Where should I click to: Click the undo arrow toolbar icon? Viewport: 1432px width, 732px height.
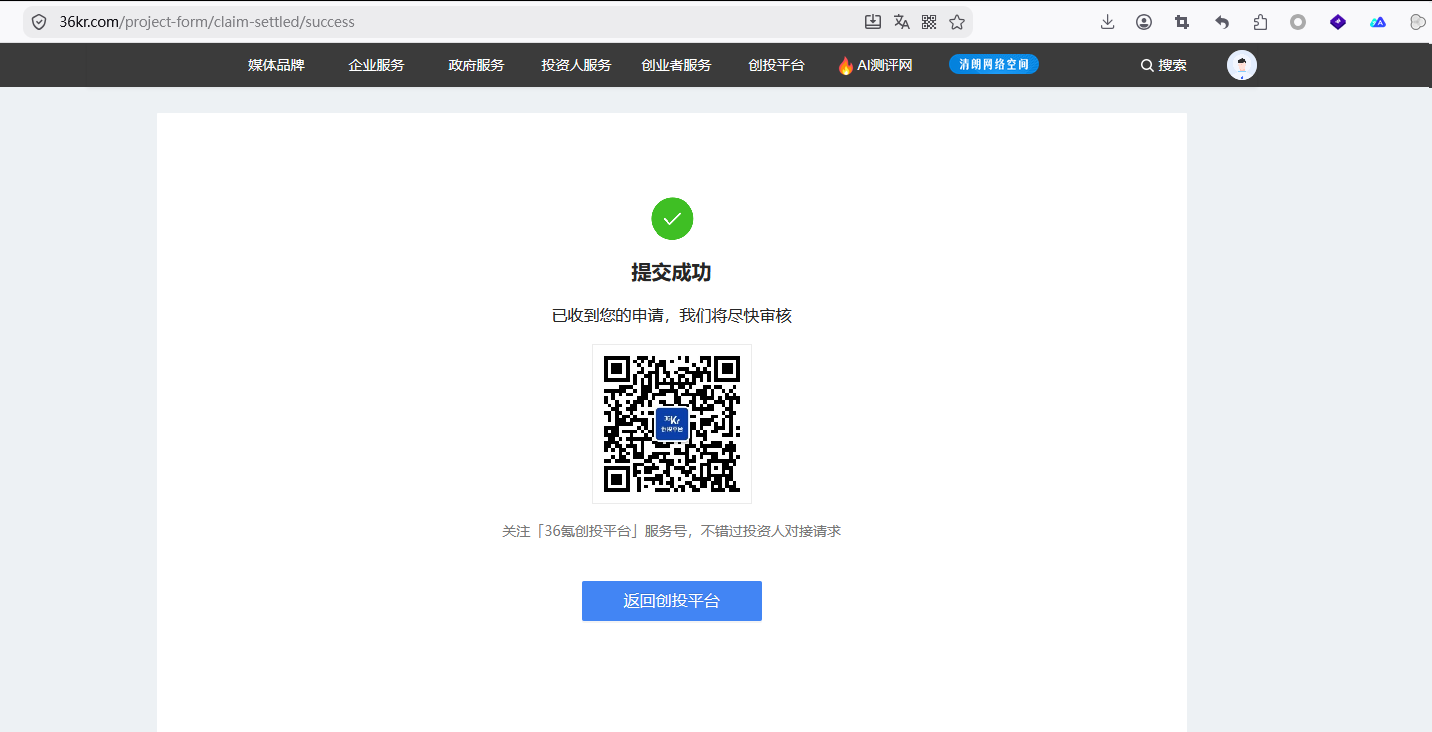pyautogui.click(x=1221, y=22)
